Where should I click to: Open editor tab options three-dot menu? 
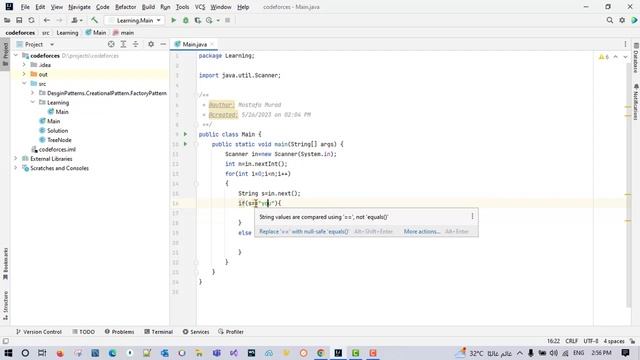625,44
